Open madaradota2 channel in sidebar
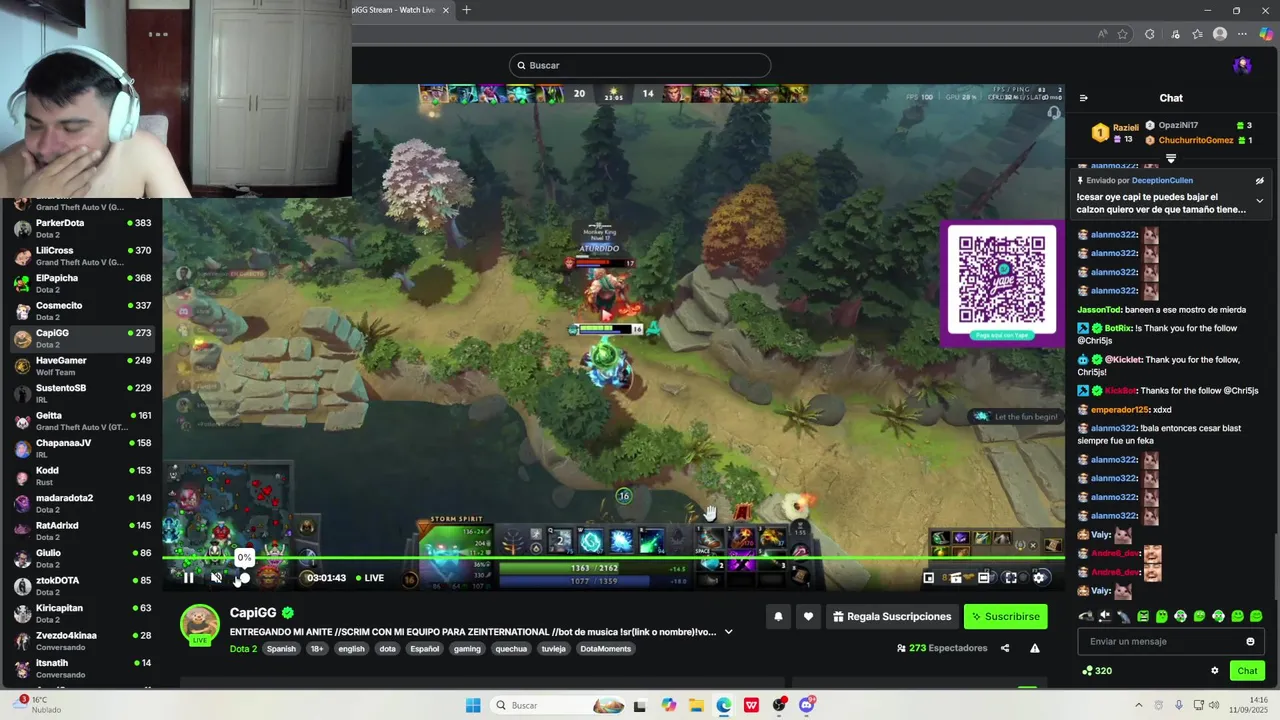Viewport: 1280px width, 720px height. point(81,503)
